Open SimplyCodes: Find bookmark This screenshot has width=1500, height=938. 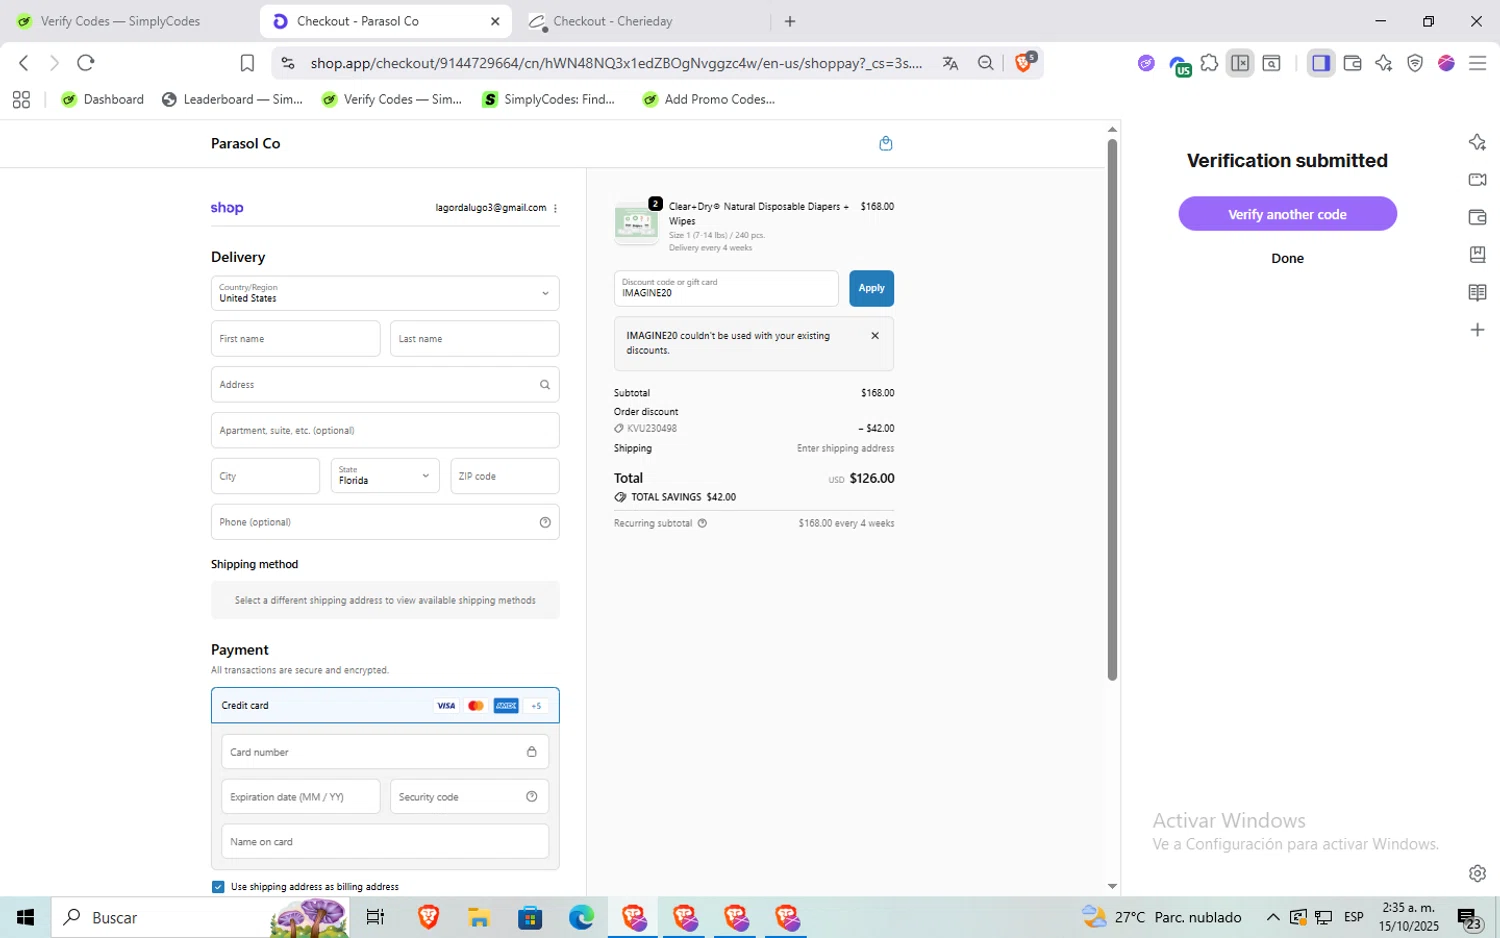(x=548, y=99)
